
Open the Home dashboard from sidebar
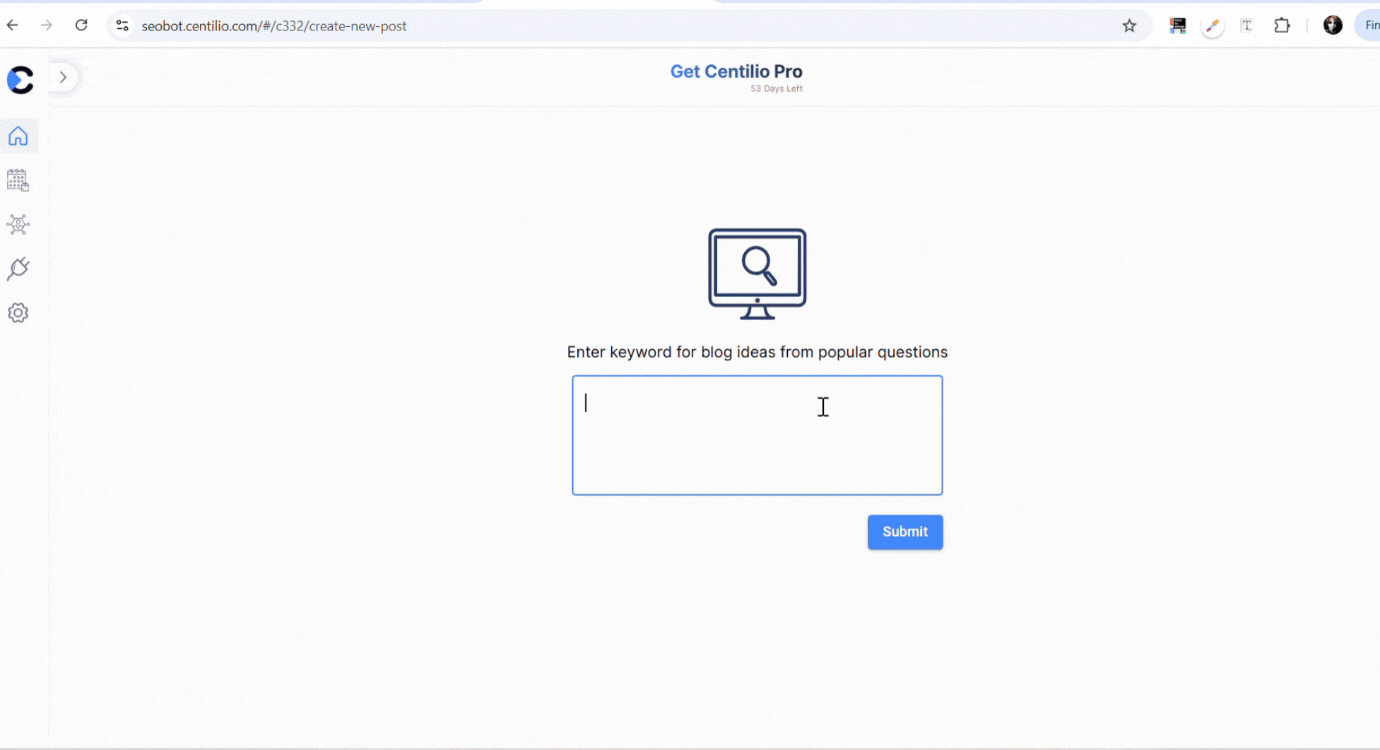18,135
